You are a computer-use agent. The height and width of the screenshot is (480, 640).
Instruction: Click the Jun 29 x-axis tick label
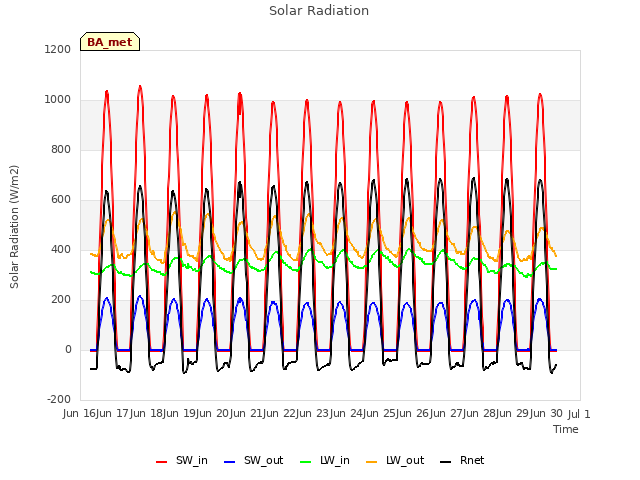pos(513,414)
